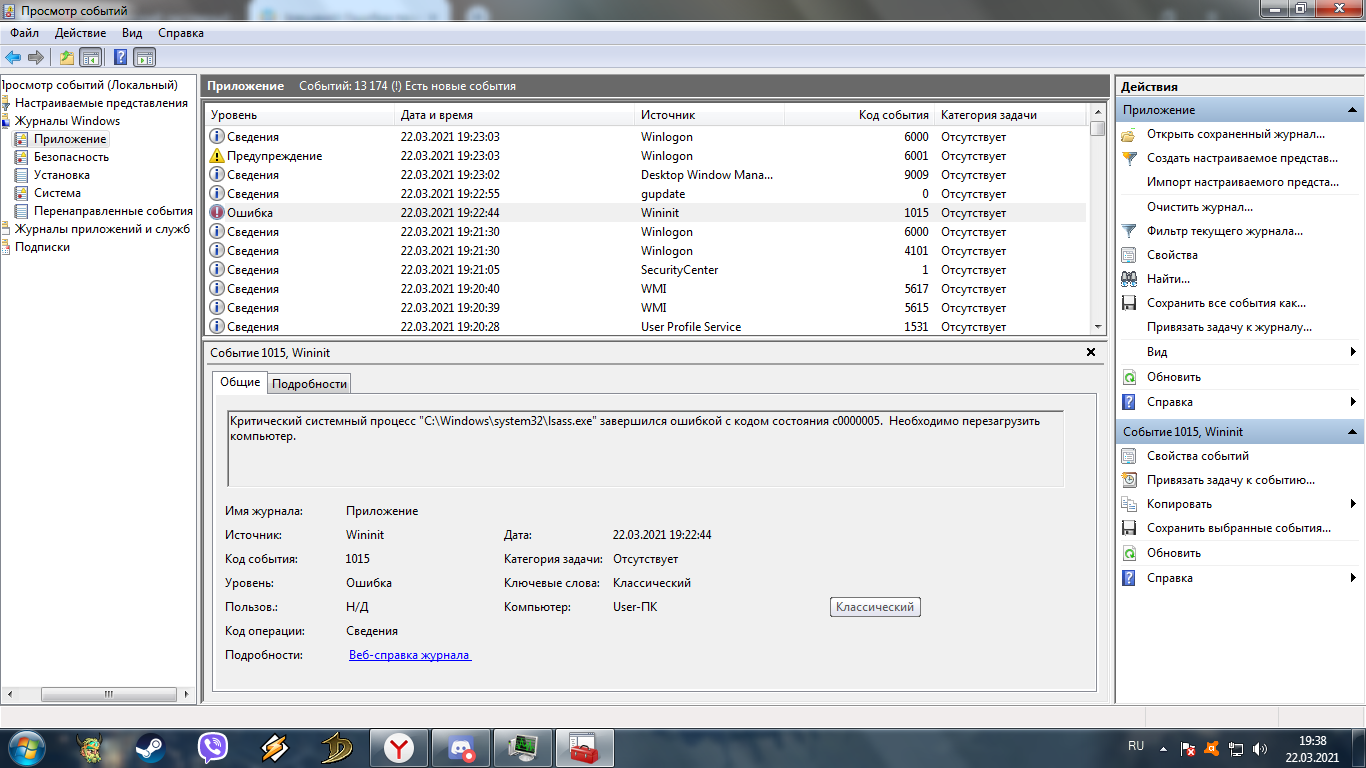This screenshot has width=1366, height=768.
Task: Toggle the console tree show/hide toolbar icon
Action: pos(91,57)
